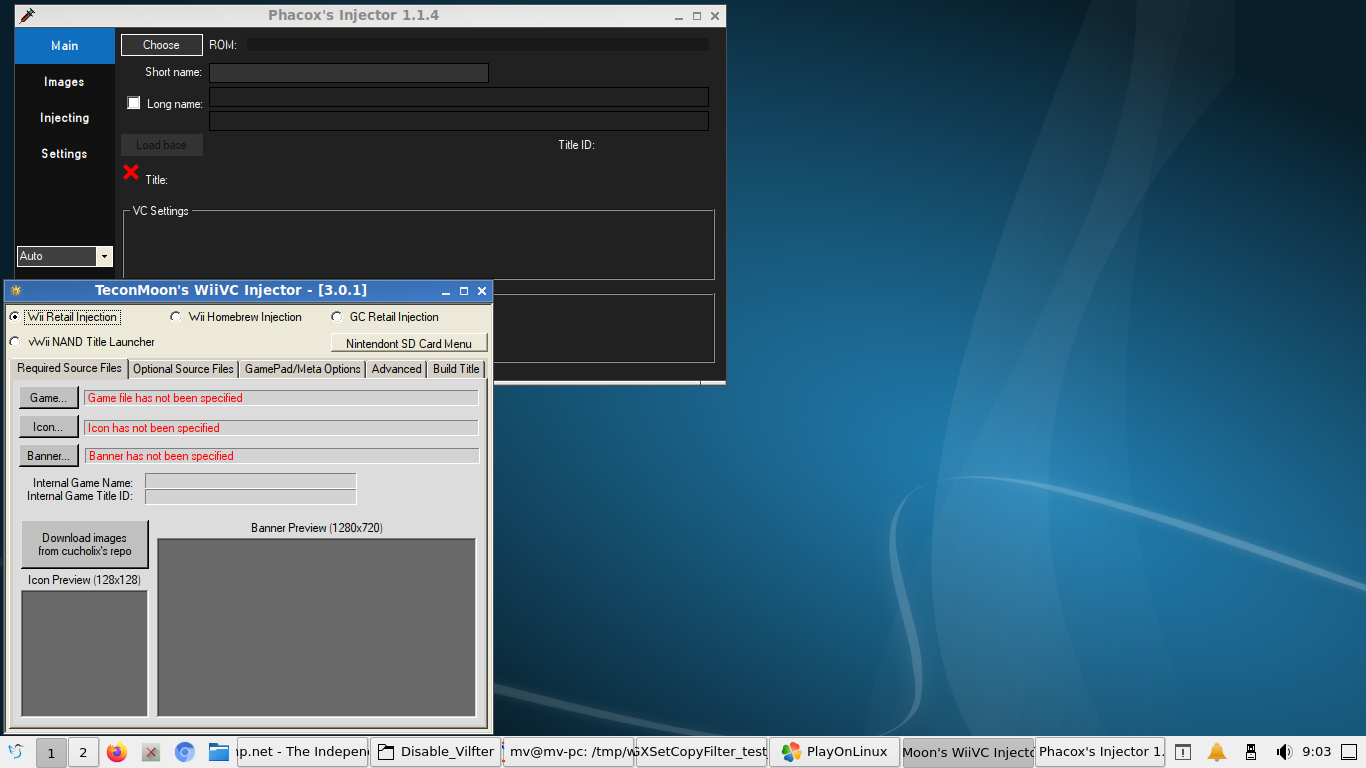Open the Advanced tab

[397, 369]
